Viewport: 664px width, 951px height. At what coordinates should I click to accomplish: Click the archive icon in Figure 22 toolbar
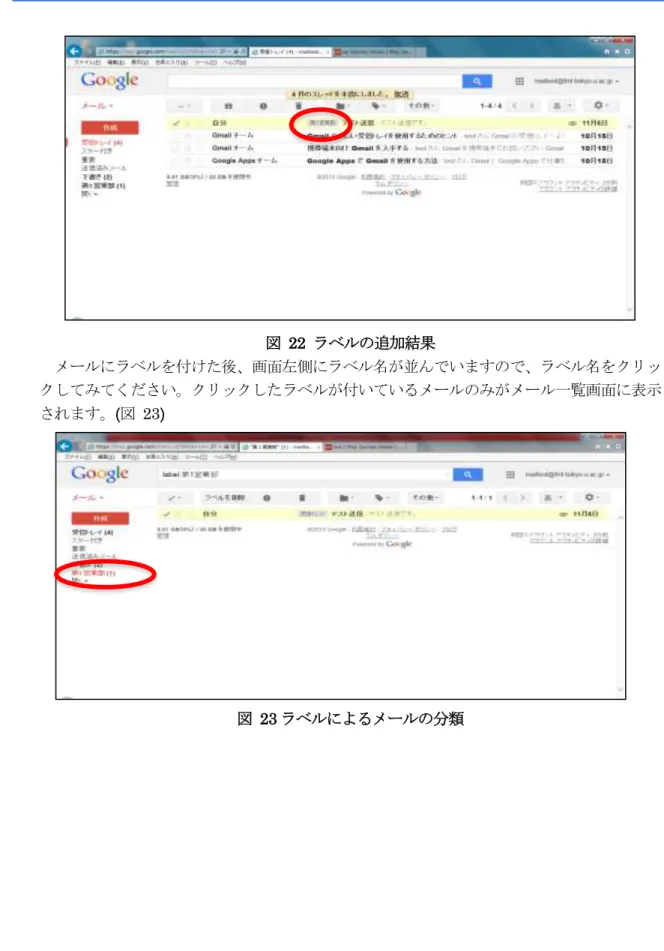pyautogui.click(x=229, y=106)
